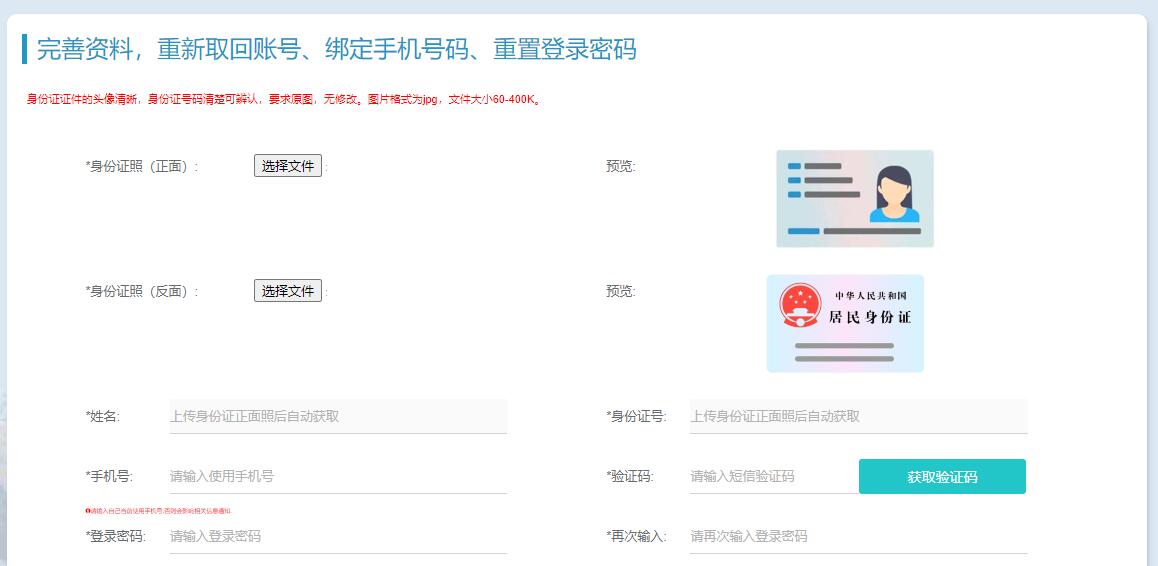The width and height of the screenshot is (1158, 566).
Task: Focus the 身份证号 ID number field
Action: click(x=858, y=416)
